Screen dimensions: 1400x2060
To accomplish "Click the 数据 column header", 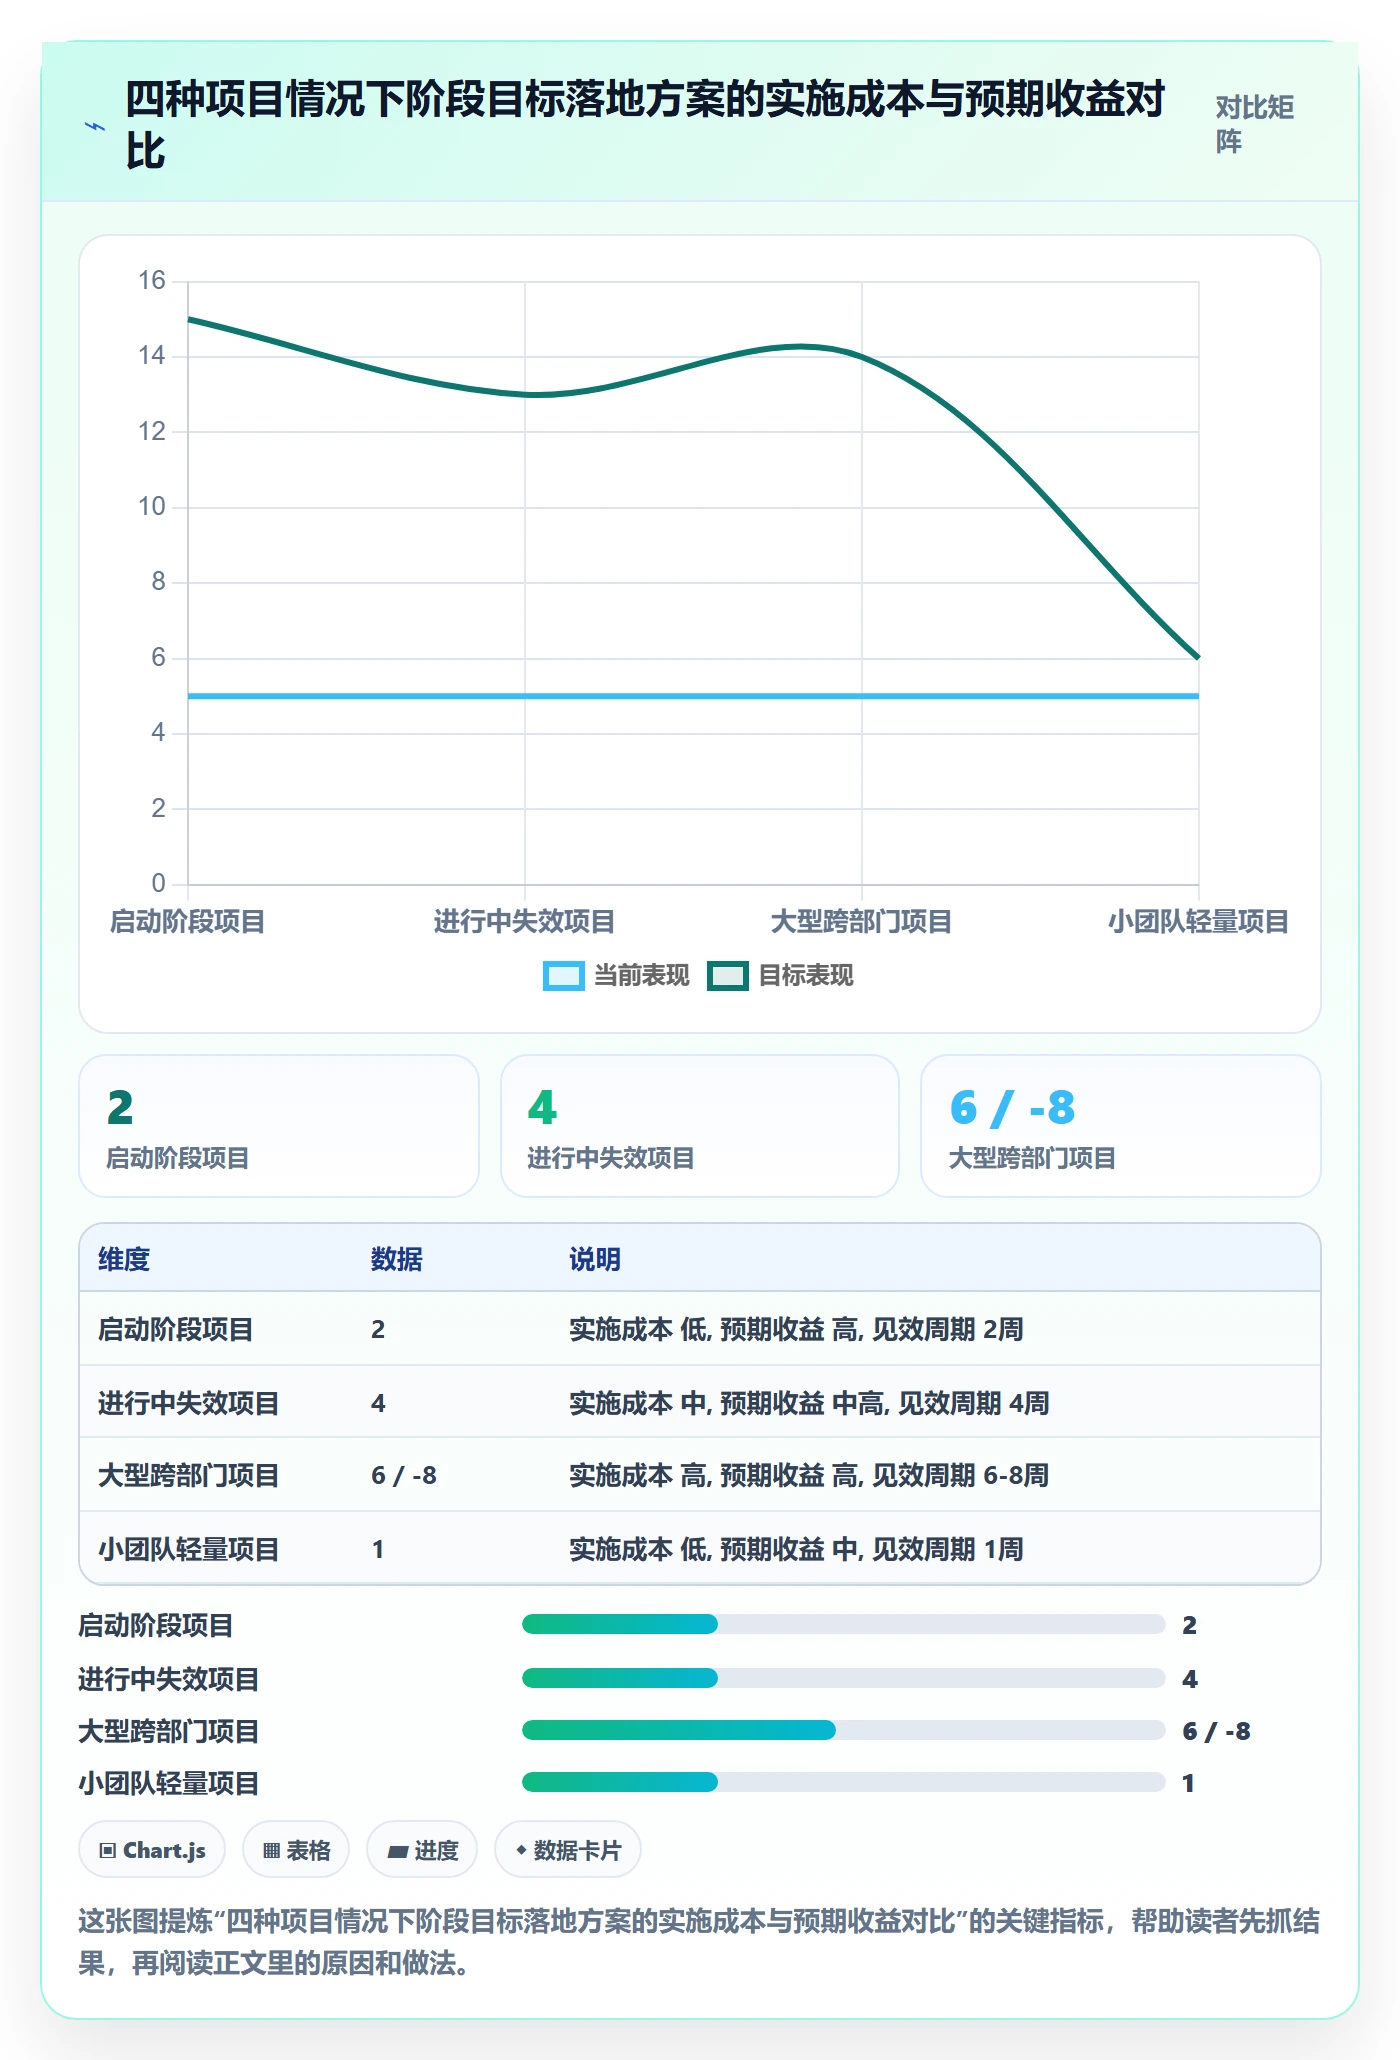I will (x=397, y=1259).
